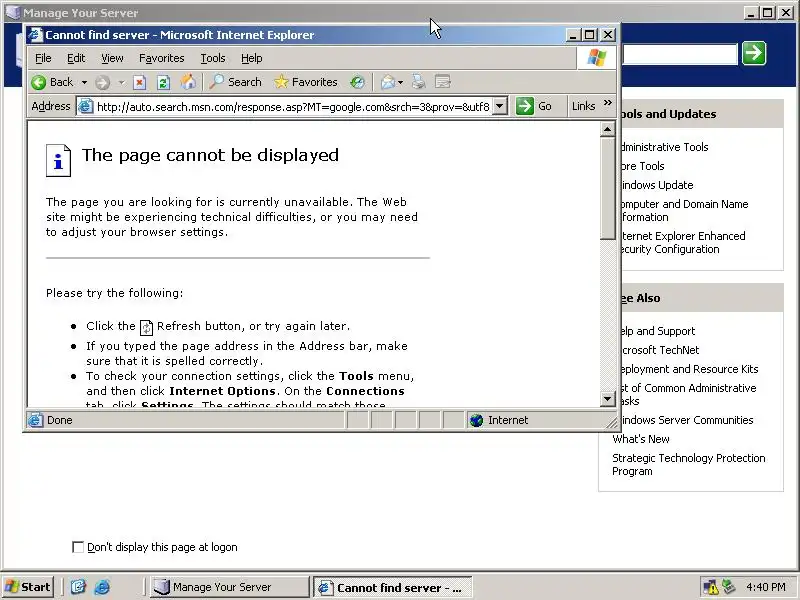The height and width of the screenshot is (600, 800).
Task: Click the IE vertical scrollbar thumb
Action: [608, 188]
